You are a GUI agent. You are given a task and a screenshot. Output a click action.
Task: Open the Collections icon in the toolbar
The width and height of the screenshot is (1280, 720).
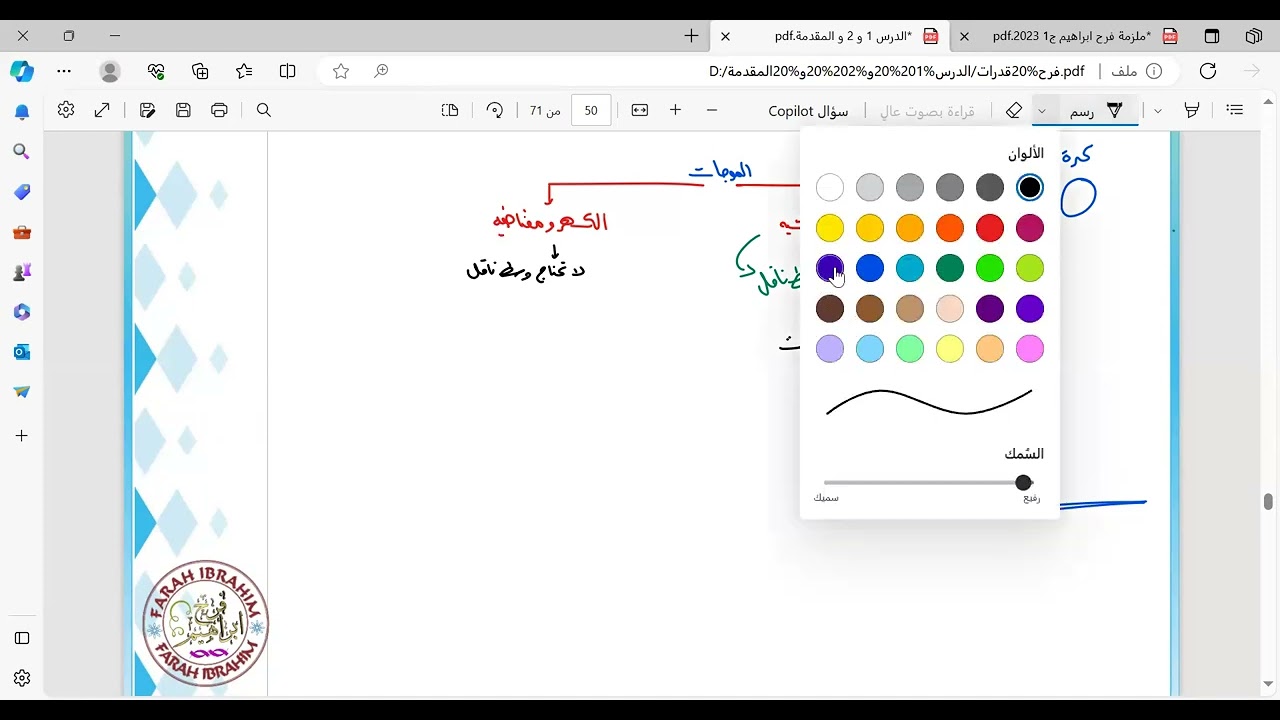click(x=200, y=71)
